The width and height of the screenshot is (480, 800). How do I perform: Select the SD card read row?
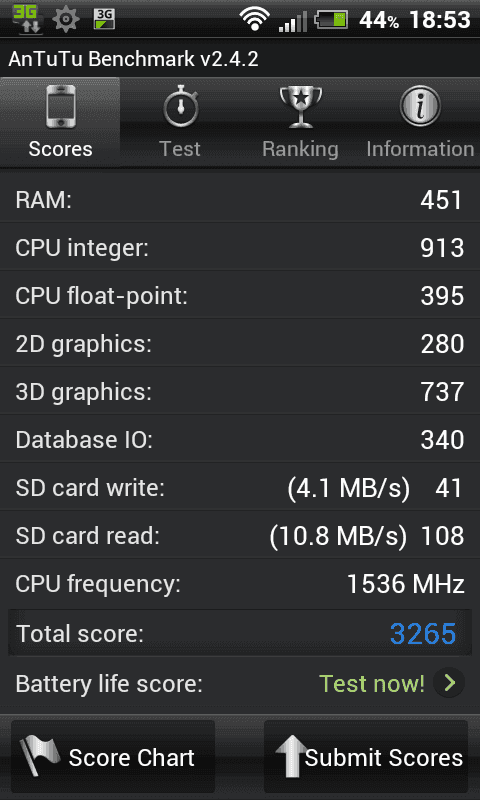click(x=240, y=535)
